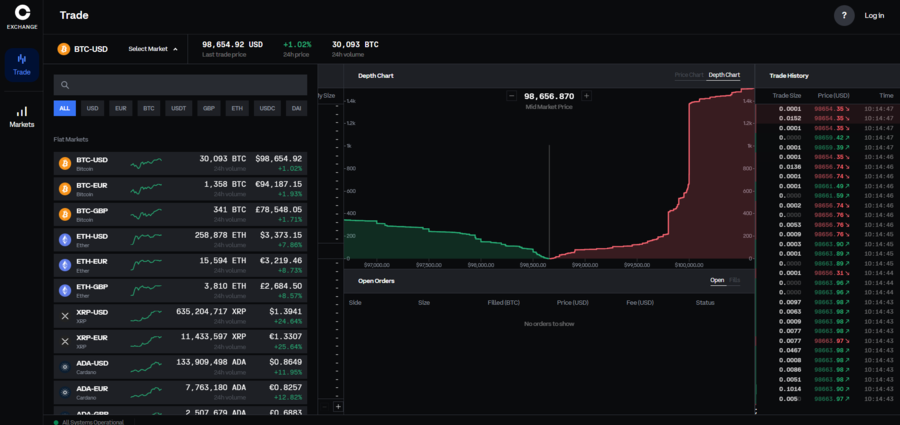Click the Log In link

tap(874, 16)
